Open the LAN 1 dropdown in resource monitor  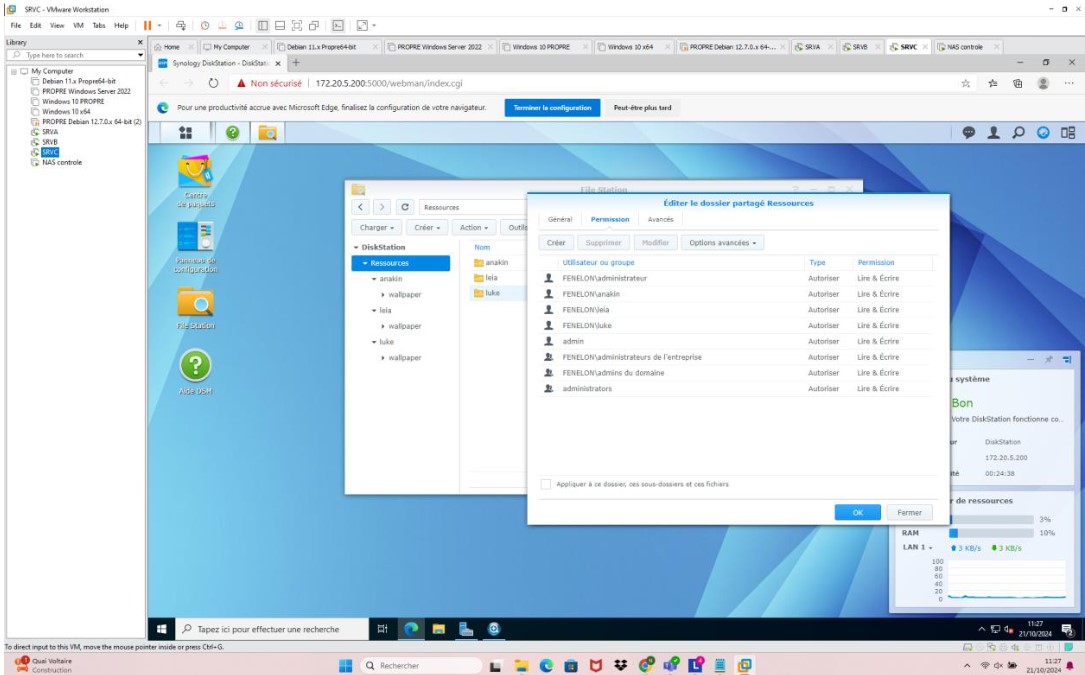coord(918,547)
